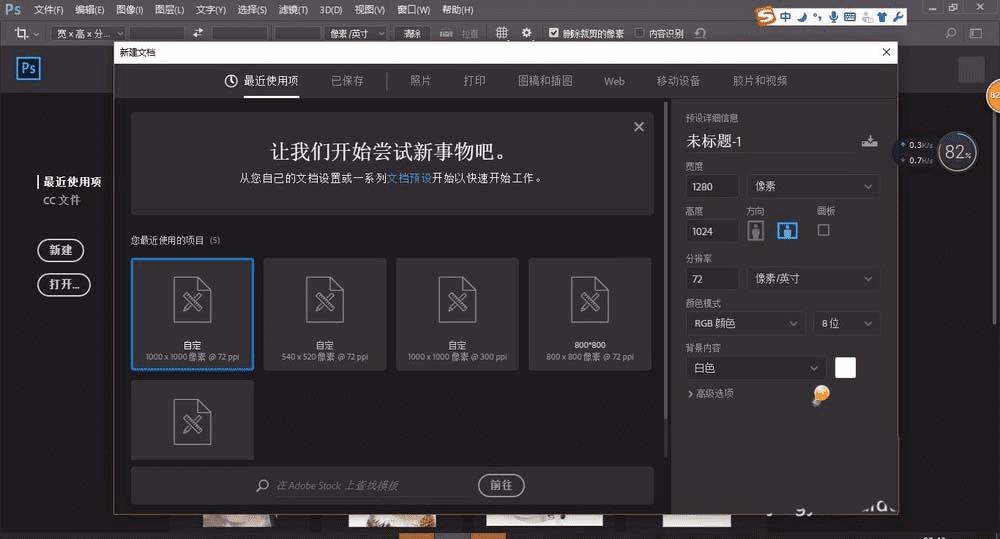Open Sogou soft keyboard icon
The width and height of the screenshot is (1000, 539).
(849, 17)
